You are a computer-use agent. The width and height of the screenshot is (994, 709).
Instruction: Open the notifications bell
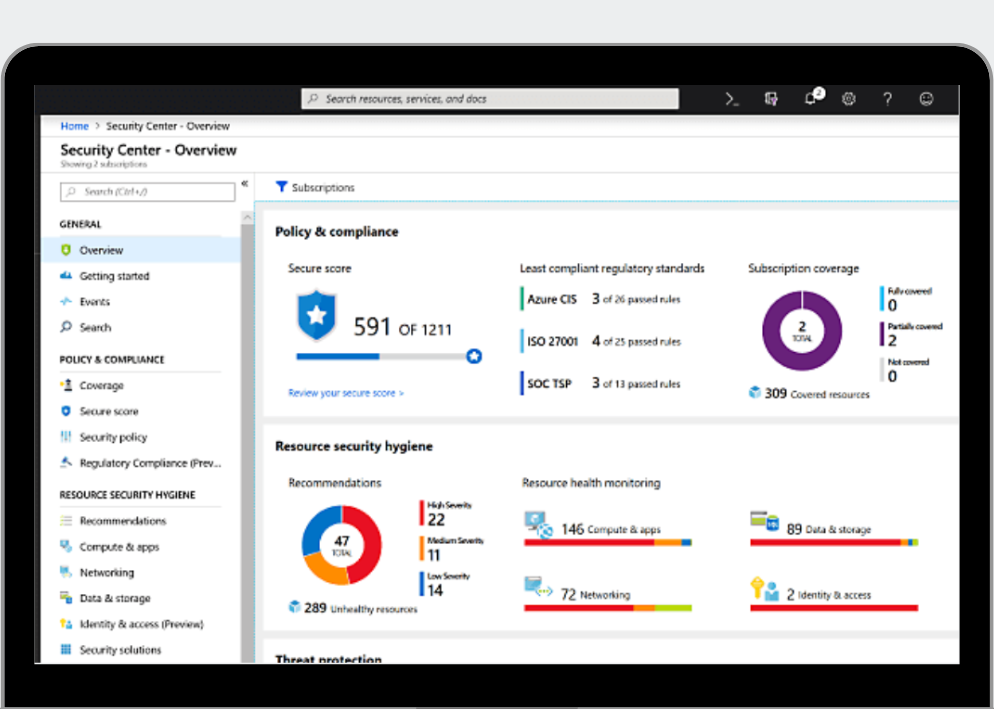(811, 98)
